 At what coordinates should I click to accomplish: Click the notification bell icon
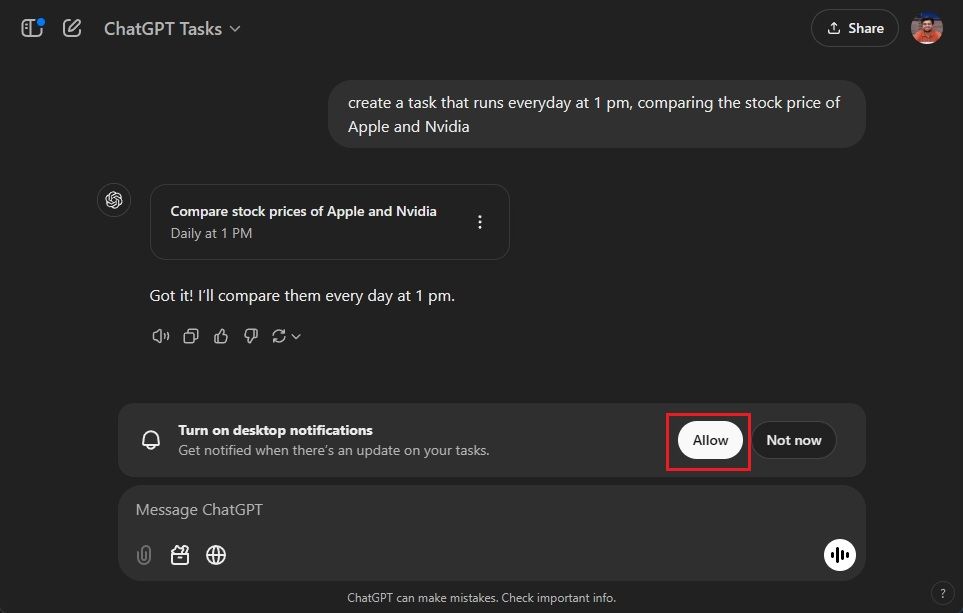pyautogui.click(x=151, y=440)
